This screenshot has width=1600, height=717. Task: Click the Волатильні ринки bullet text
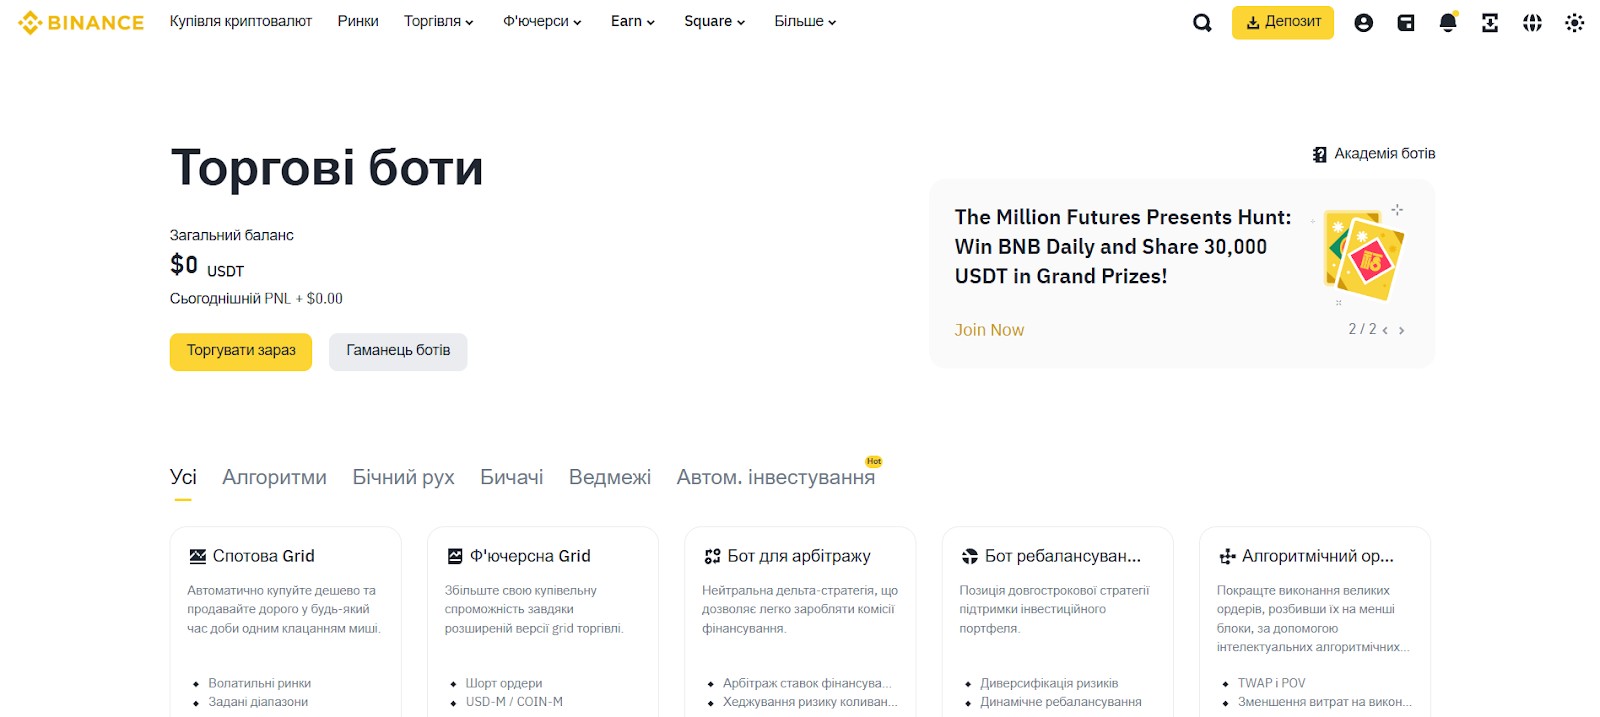click(260, 684)
